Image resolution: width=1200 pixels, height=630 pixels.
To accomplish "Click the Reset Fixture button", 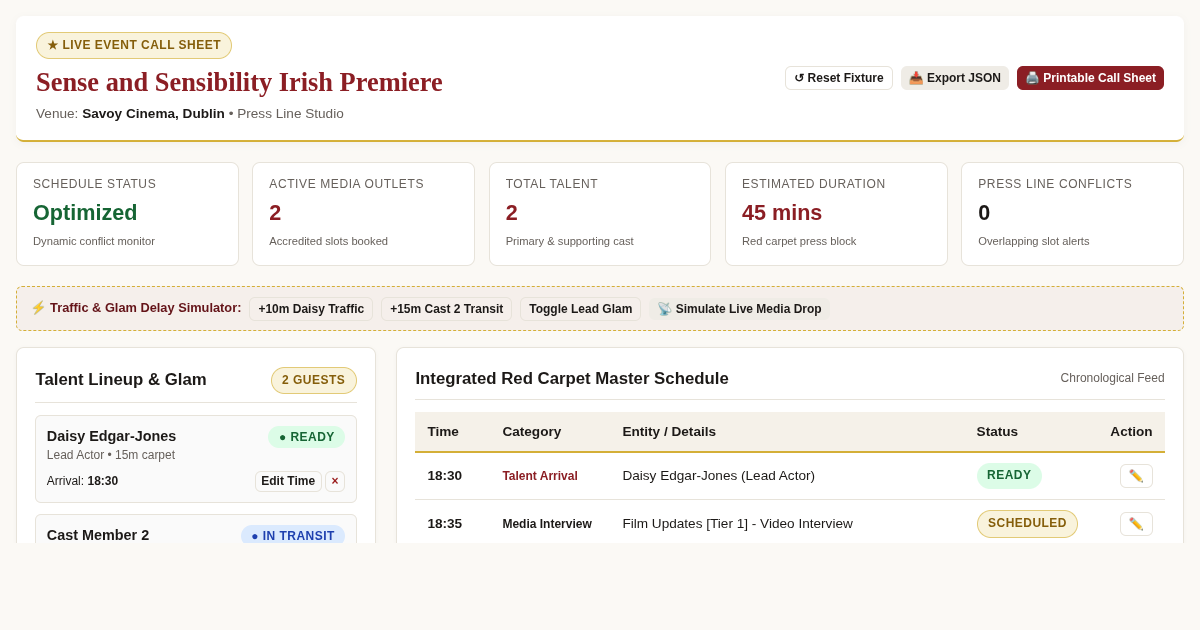I will (839, 78).
